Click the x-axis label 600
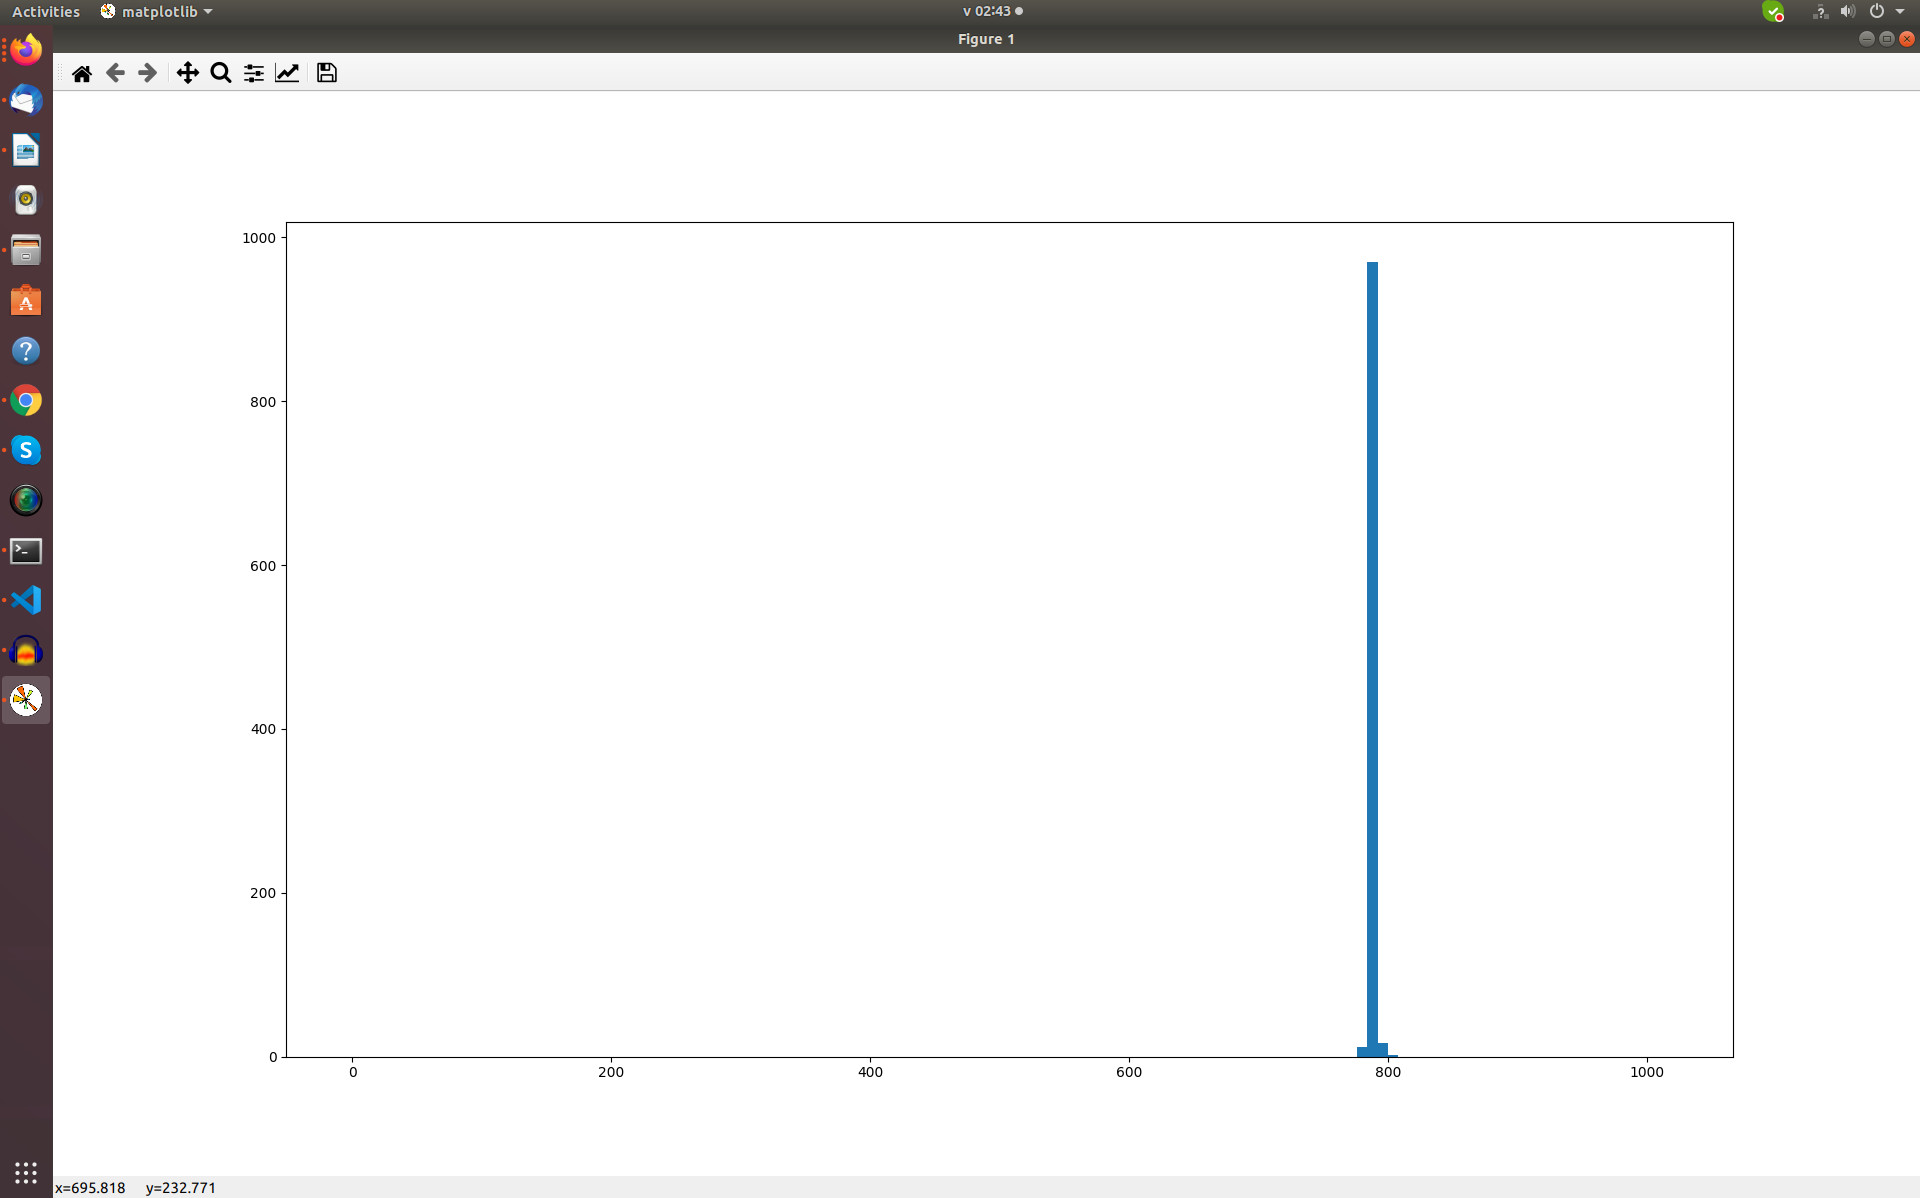The height and width of the screenshot is (1198, 1920). (x=1129, y=1072)
